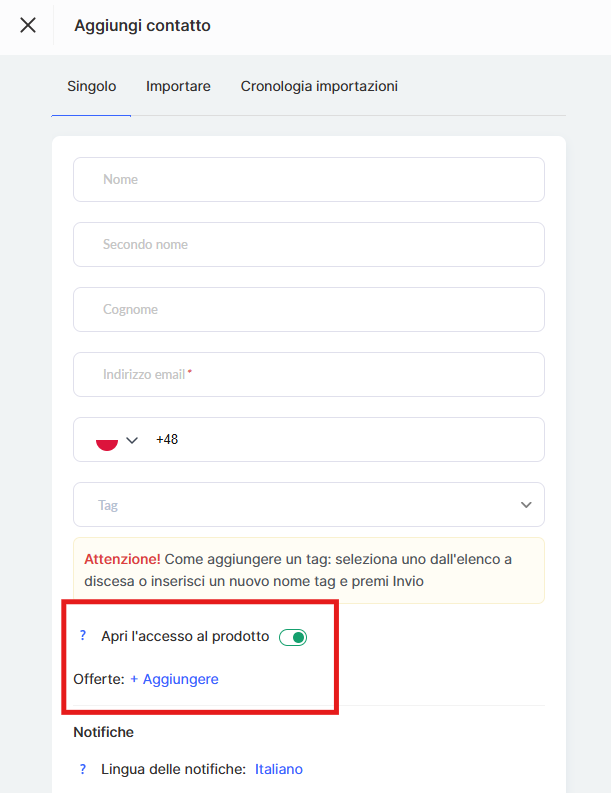Open the Importare tab
Image resolution: width=611 pixels, height=793 pixels.
tap(178, 87)
